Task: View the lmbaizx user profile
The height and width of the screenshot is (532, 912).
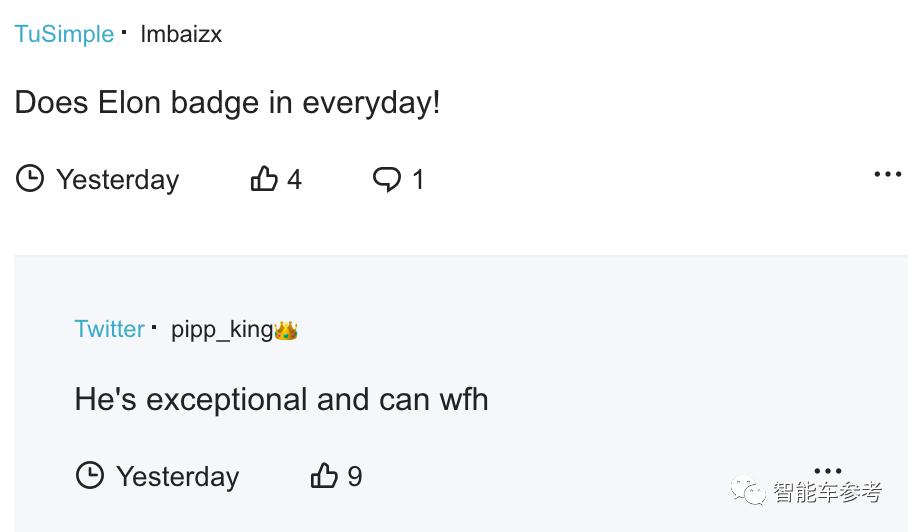Action: tap(181, 34)
